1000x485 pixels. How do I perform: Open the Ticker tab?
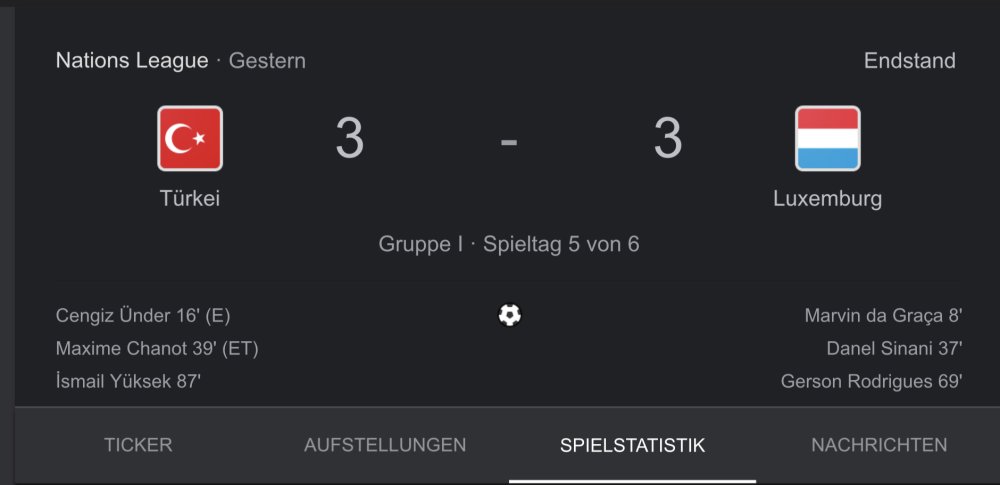click(138, 445)
